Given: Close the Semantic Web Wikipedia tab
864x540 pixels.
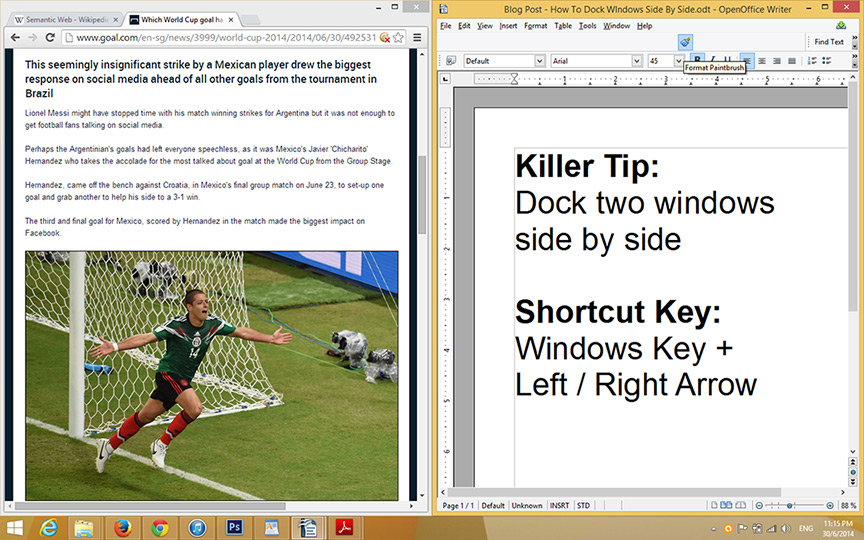Looking at the screenshot, I should coord(115,20).
